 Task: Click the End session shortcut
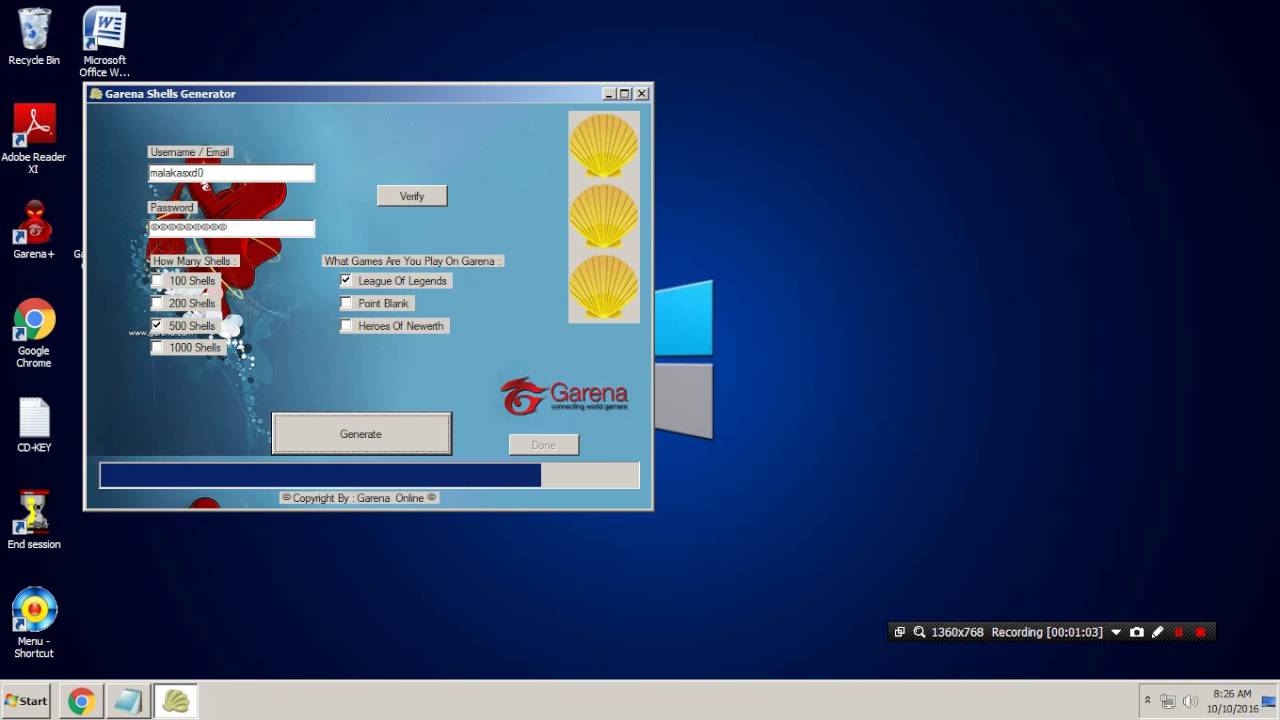point(34,520)
